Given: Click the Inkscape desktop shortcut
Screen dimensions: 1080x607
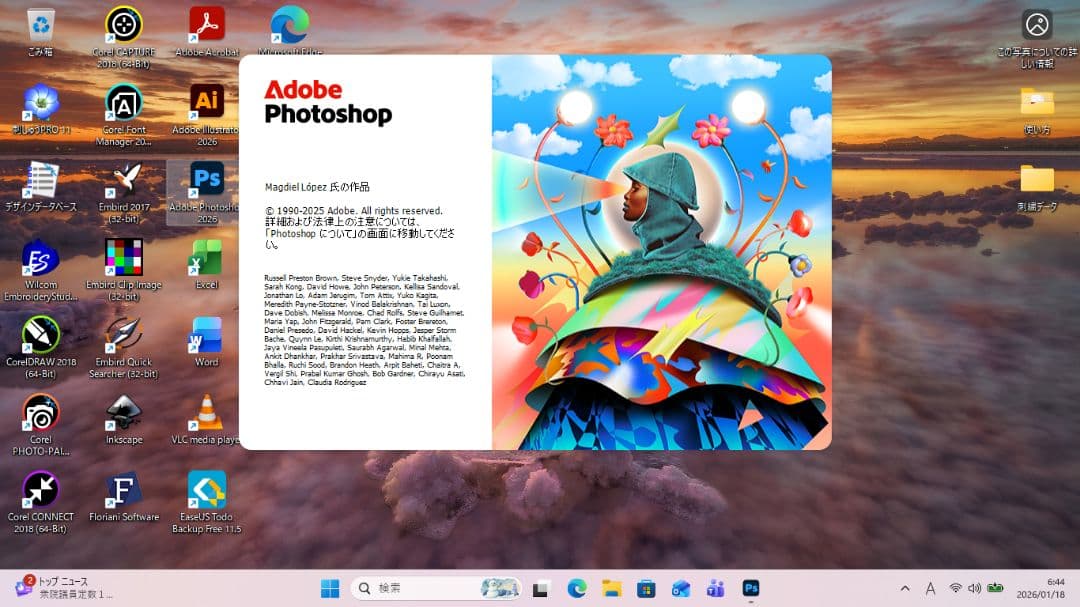Looking at the screenshot, I should pyautogui.click(x=124, y=413).
